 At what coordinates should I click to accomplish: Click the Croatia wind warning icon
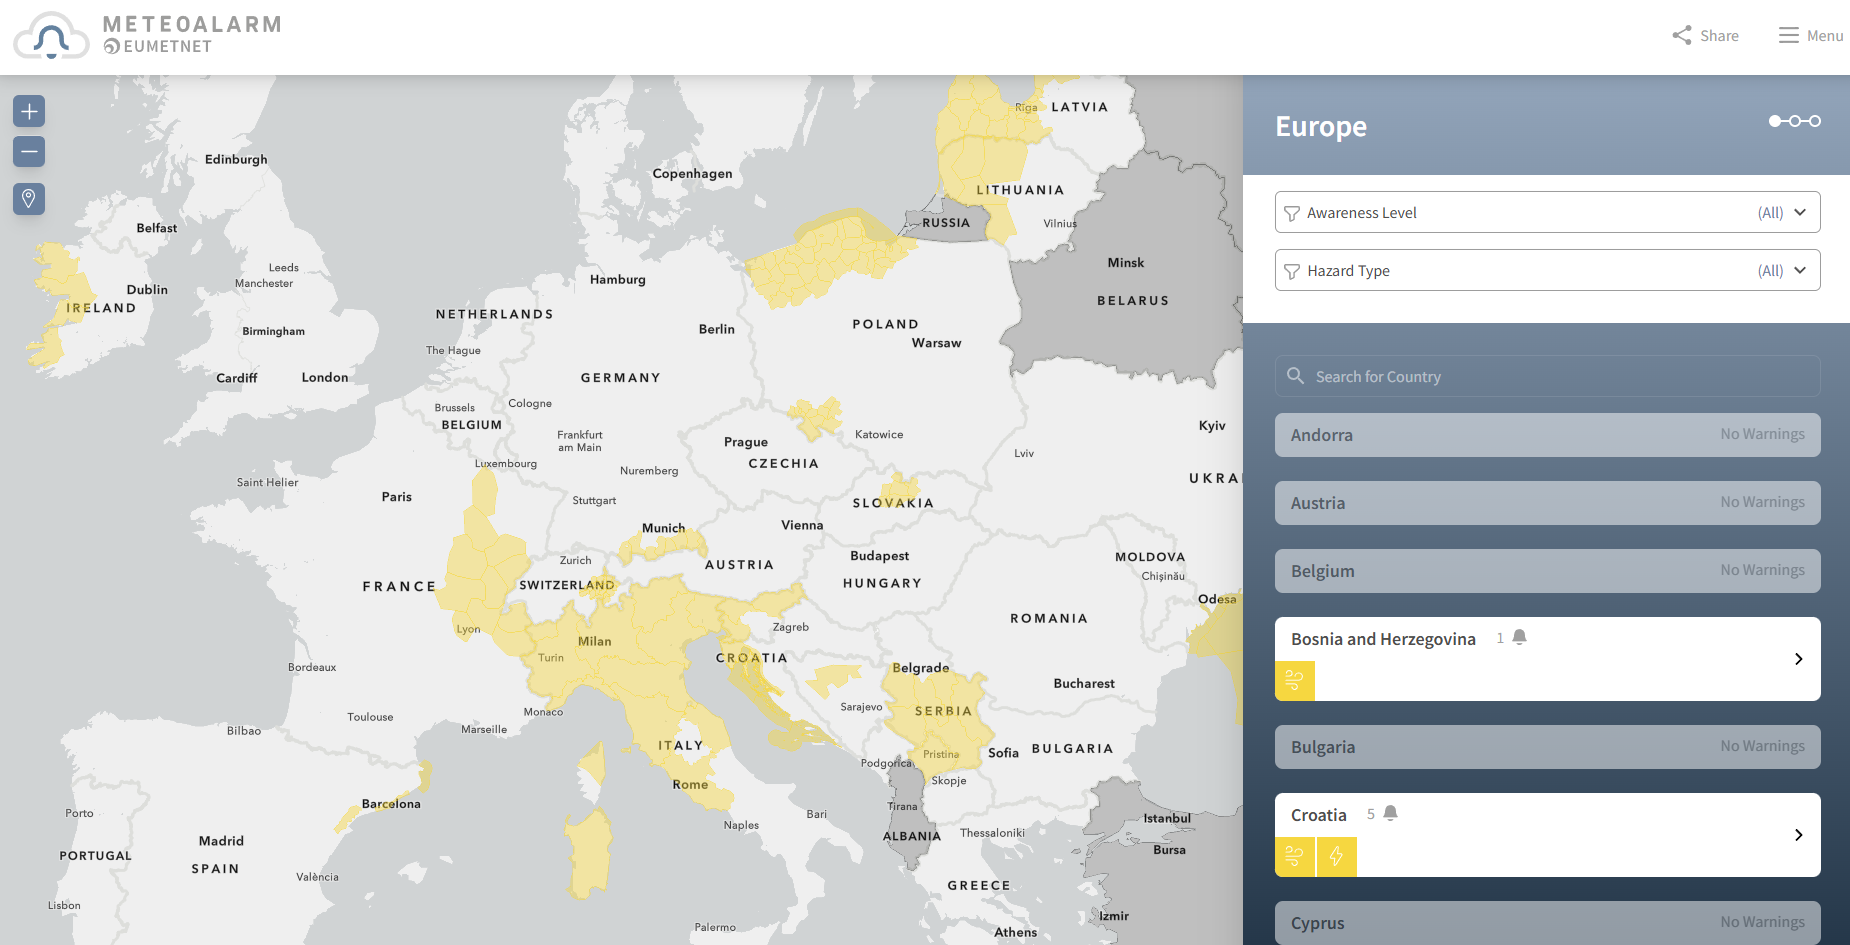point(1295,857)
